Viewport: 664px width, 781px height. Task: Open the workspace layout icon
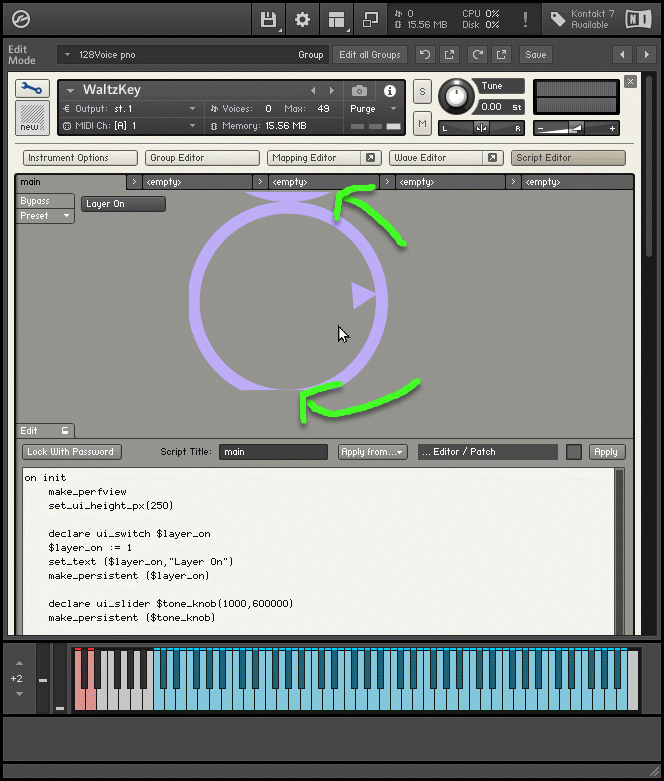337,20
